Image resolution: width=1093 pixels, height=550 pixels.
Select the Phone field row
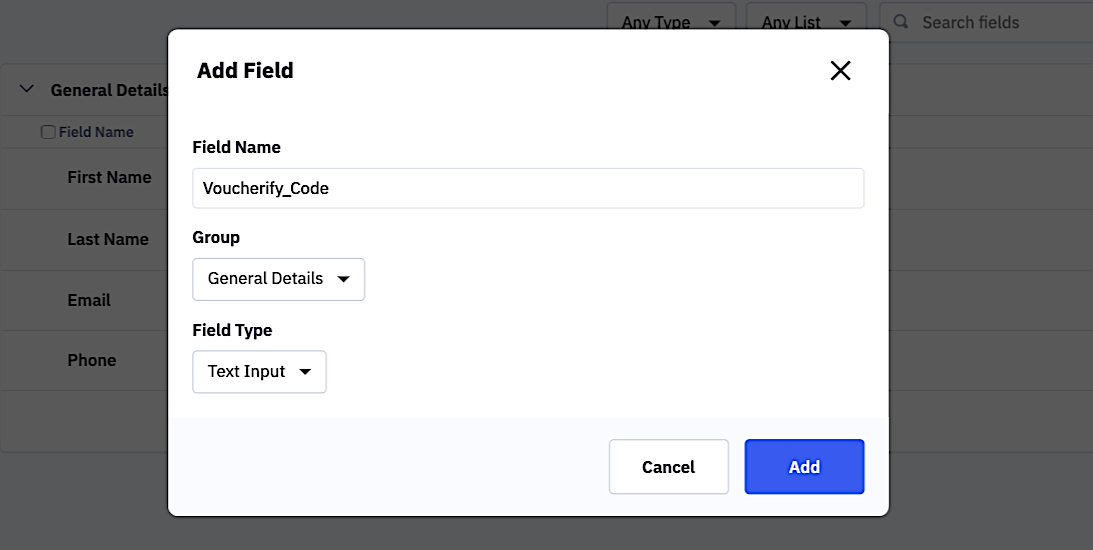92,360
